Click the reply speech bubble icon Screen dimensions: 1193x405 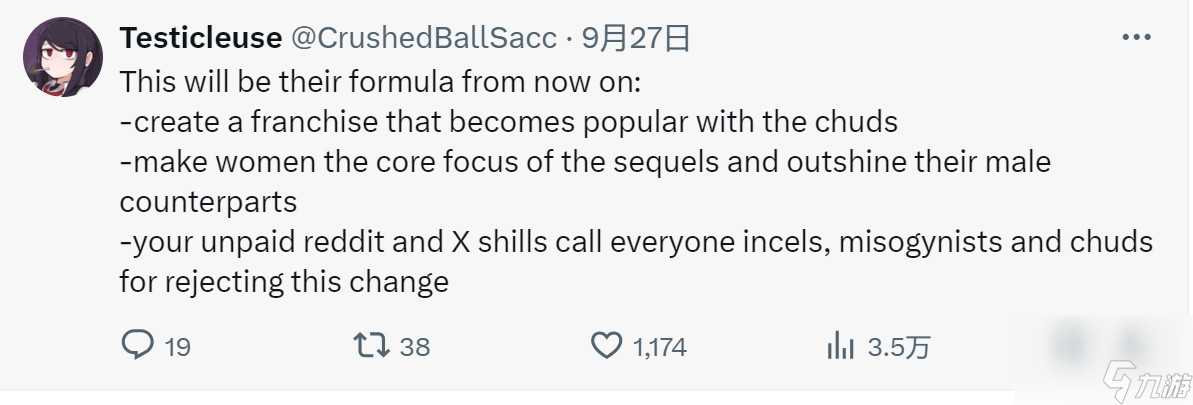tap(136, 346)
